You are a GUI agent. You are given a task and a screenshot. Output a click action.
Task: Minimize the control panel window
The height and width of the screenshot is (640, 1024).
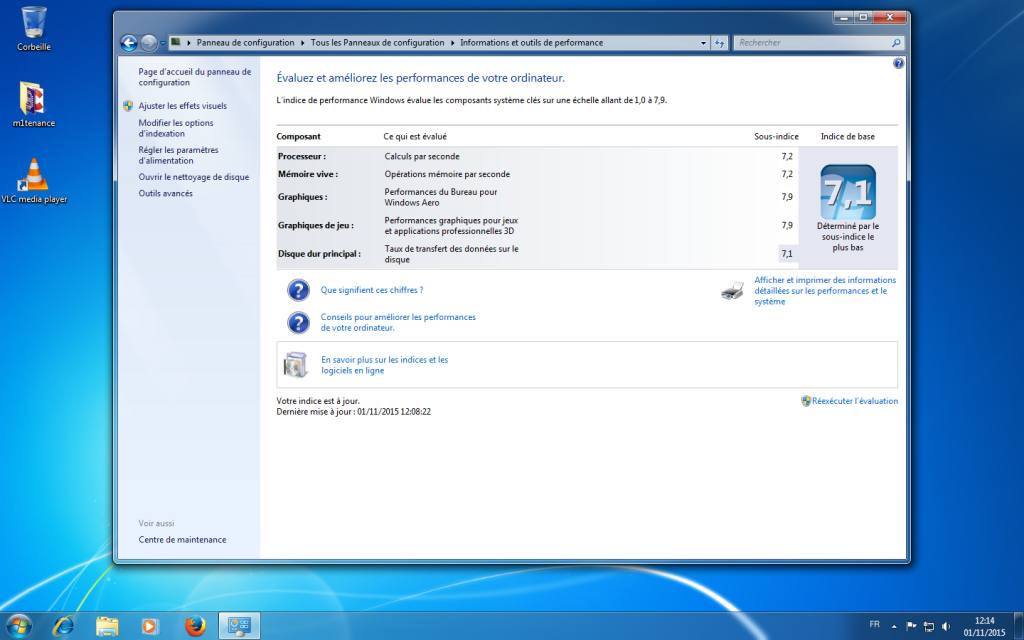pyautogui.click(x=844, y=18)
